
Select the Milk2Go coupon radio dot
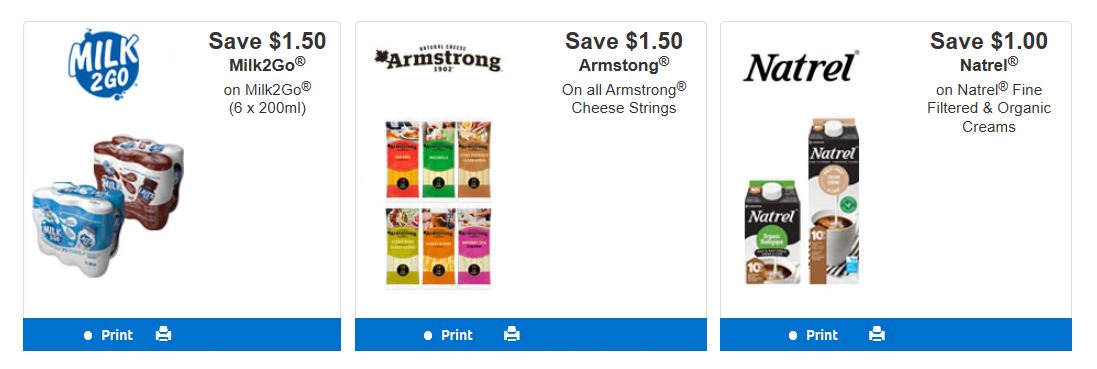87,335
